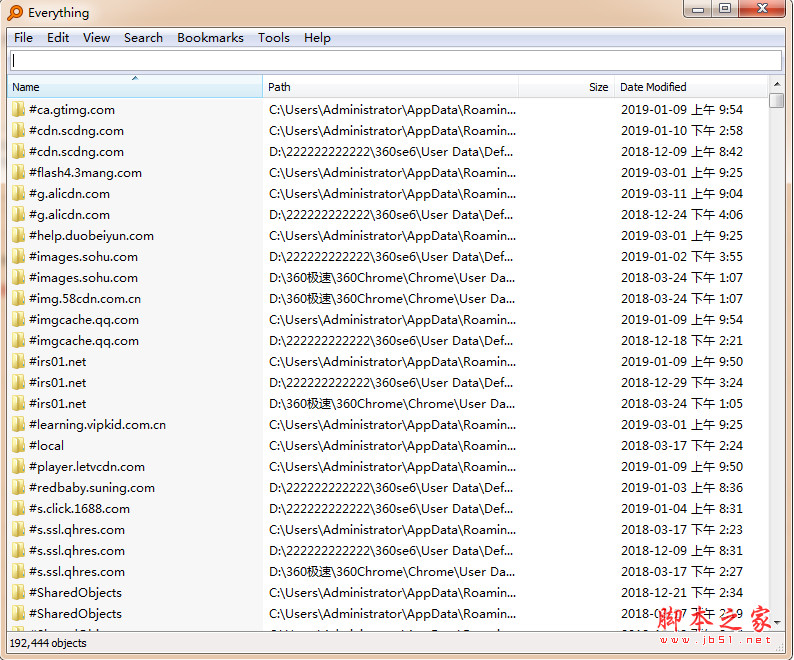Open the Edit menu
Image resolution: width=794 pixels, height=660 pixels.
(x=58, y=38)
